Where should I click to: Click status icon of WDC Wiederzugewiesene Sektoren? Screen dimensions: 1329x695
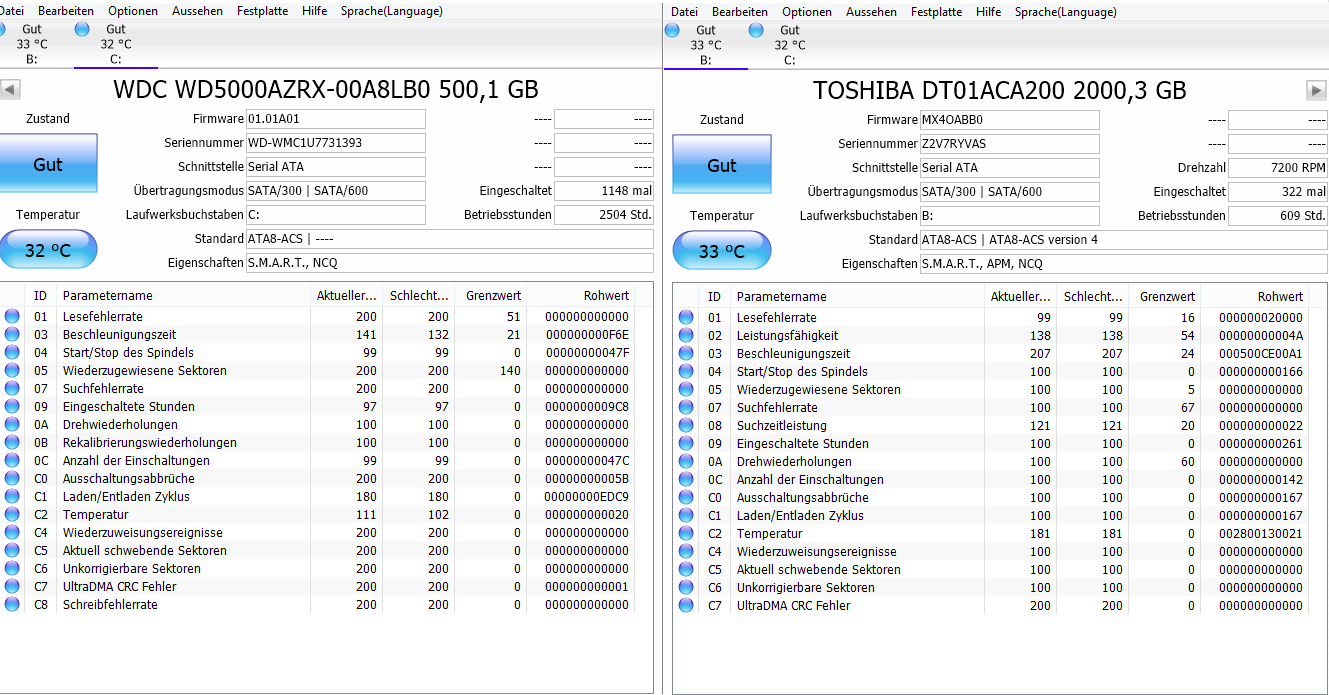point(12,370)
